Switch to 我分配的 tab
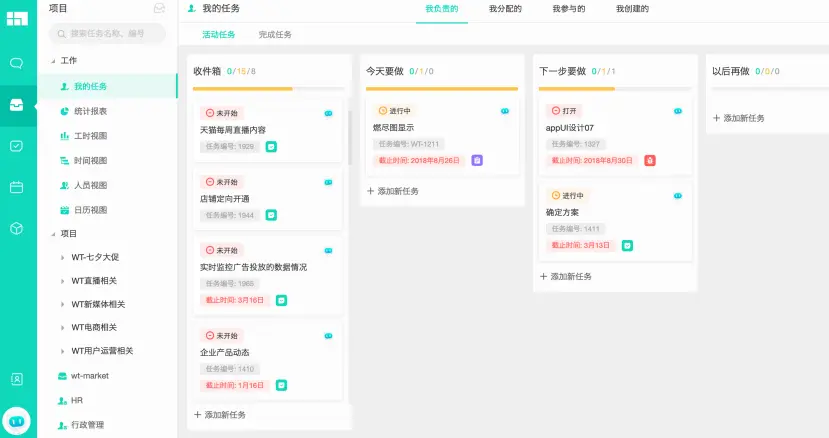This screenshot has height=438, width=829. 505,8
